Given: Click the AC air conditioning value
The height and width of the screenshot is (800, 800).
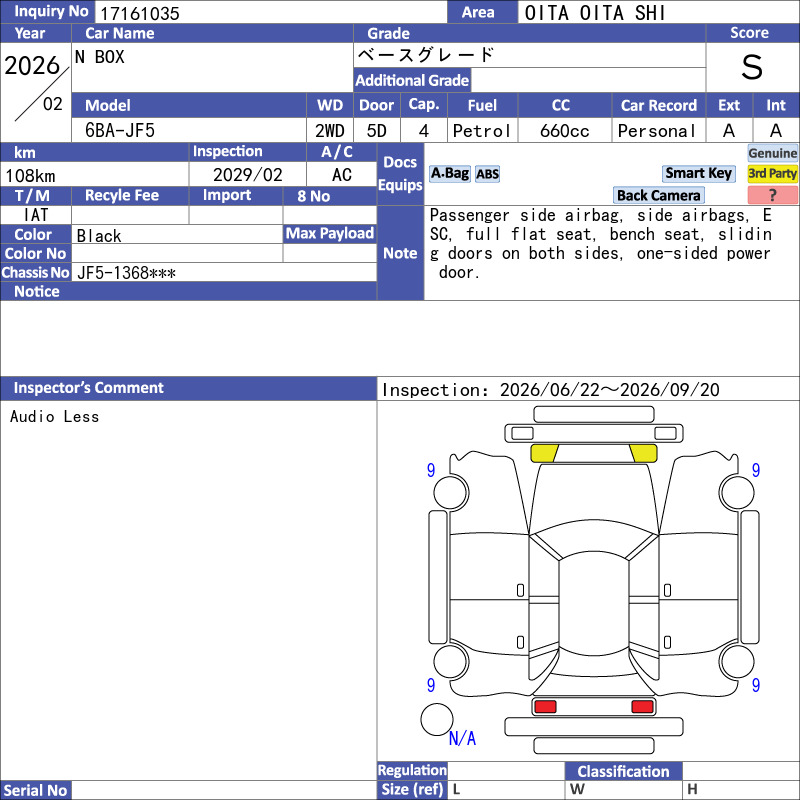Looking at the screenshot, I should tap(342, 175).
